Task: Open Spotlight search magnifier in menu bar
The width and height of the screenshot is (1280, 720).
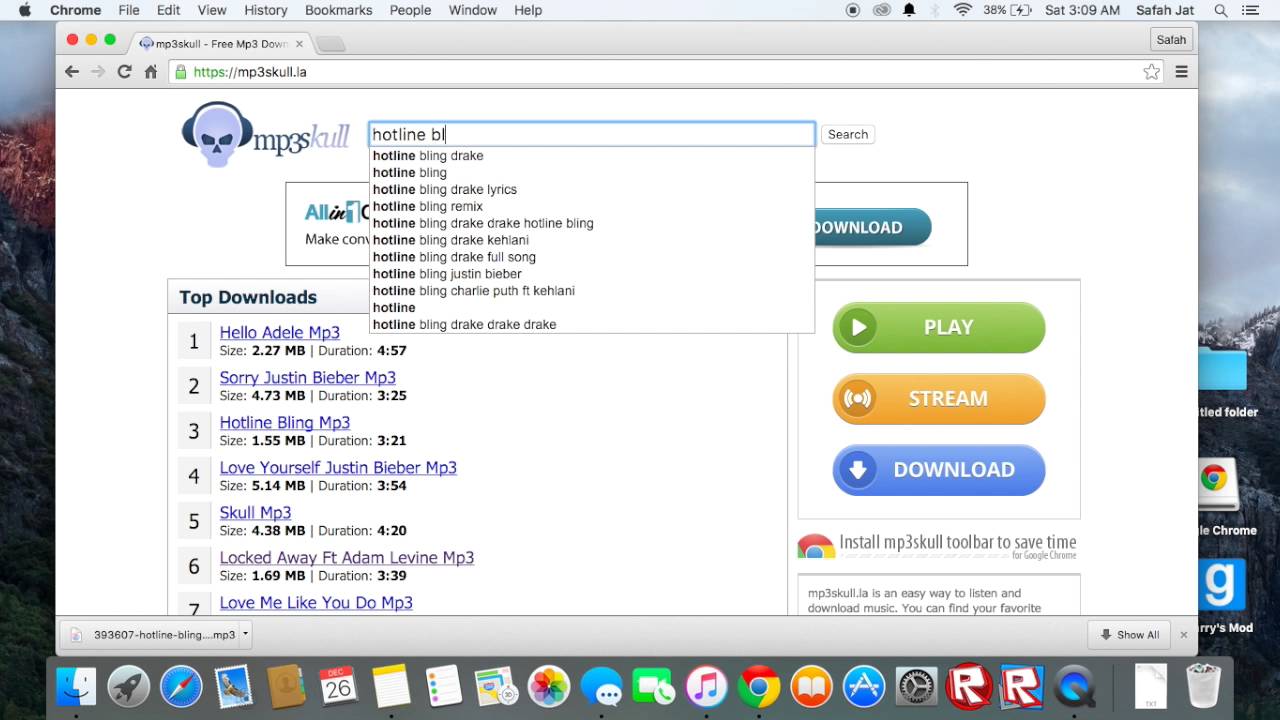Action: (1221, 10)
